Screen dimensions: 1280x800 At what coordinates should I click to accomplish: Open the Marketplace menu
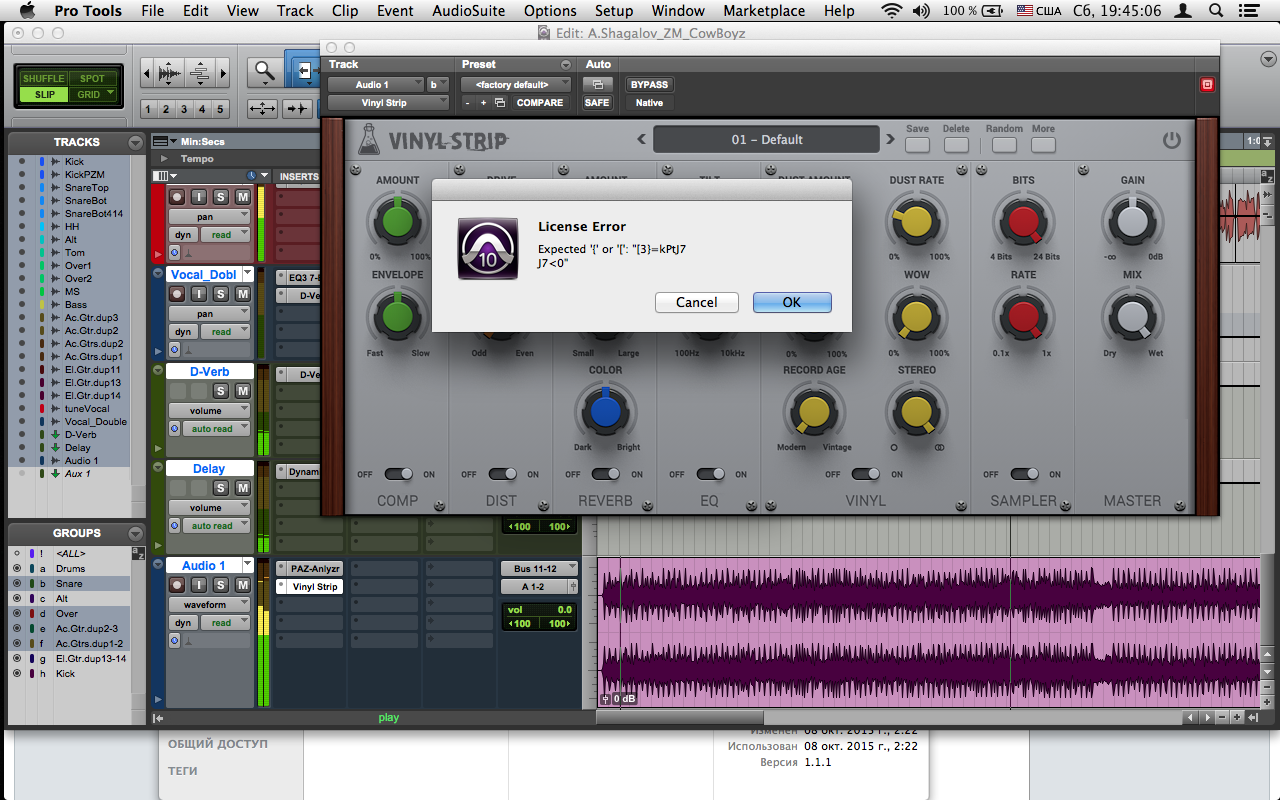[764, 11]
